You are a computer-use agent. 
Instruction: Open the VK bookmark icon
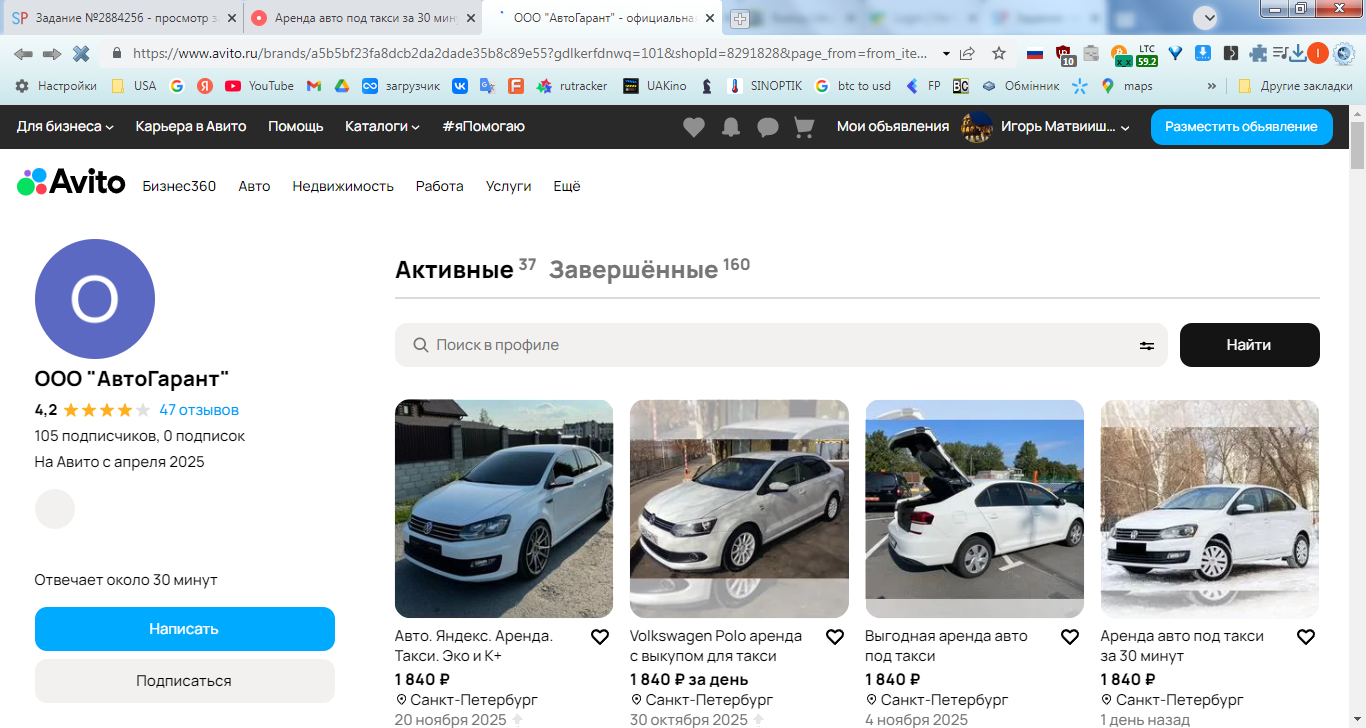(x=460, y=86)
